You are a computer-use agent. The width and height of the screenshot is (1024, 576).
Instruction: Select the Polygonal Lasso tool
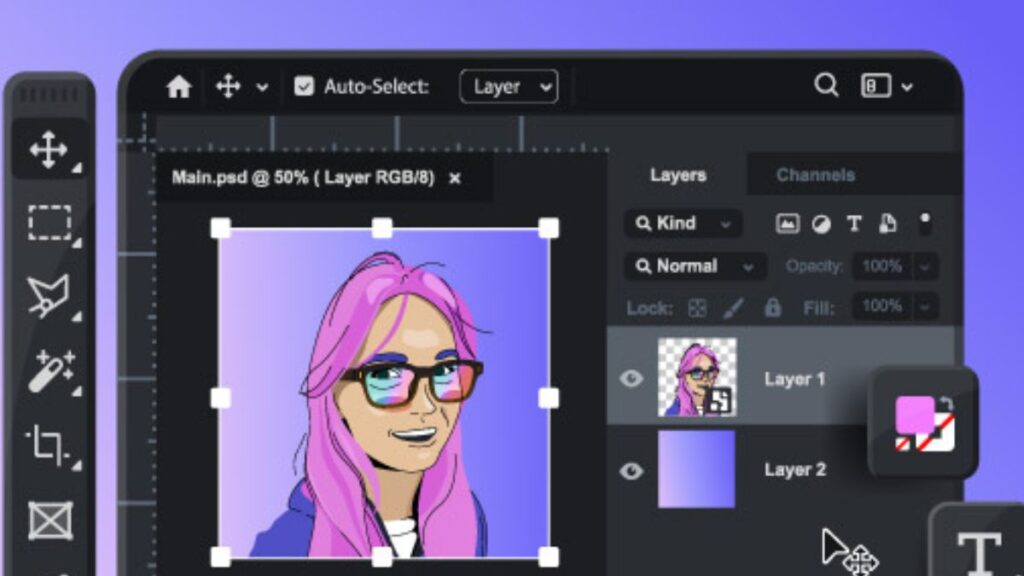tap(48, 296)
